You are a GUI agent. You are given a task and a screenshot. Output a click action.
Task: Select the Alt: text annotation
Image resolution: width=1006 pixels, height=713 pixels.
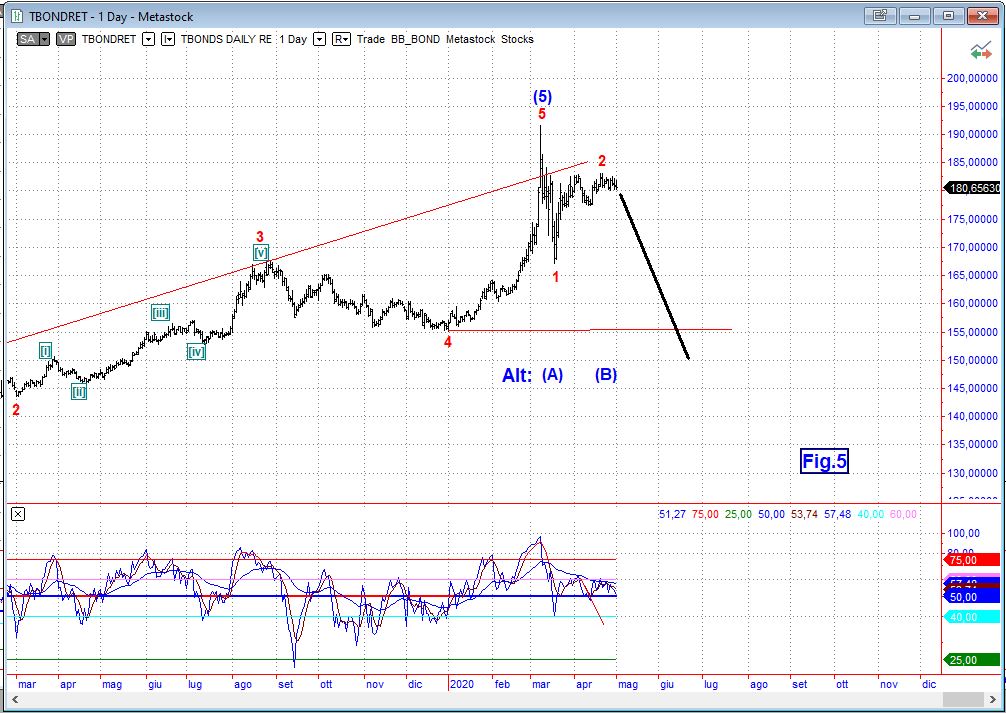(x=516, y=375)
